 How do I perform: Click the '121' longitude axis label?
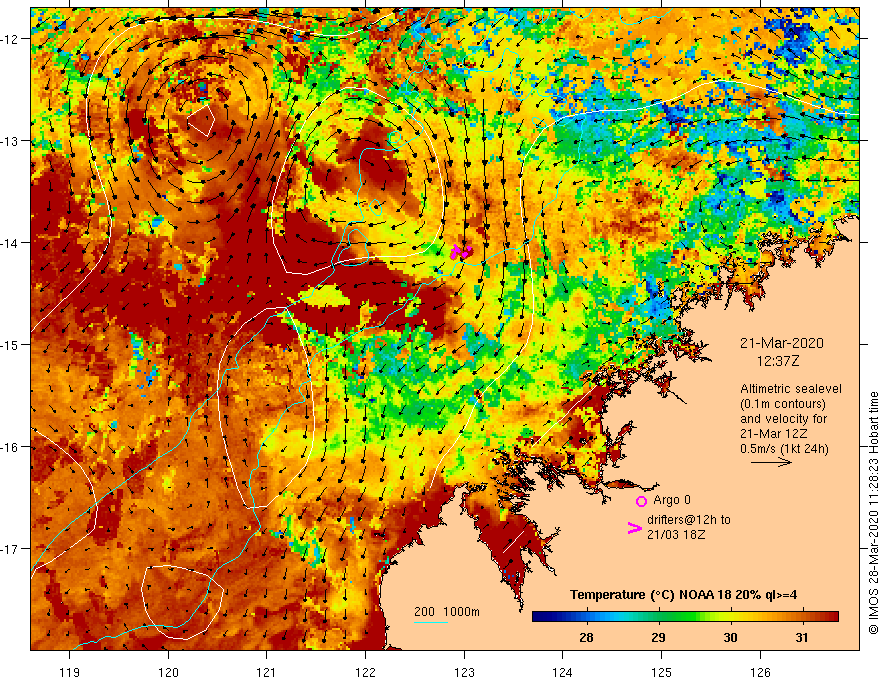tap(267, 672)
